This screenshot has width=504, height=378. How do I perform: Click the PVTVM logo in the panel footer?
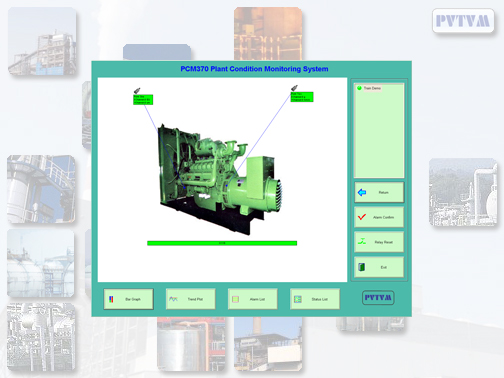click(378, 298)
